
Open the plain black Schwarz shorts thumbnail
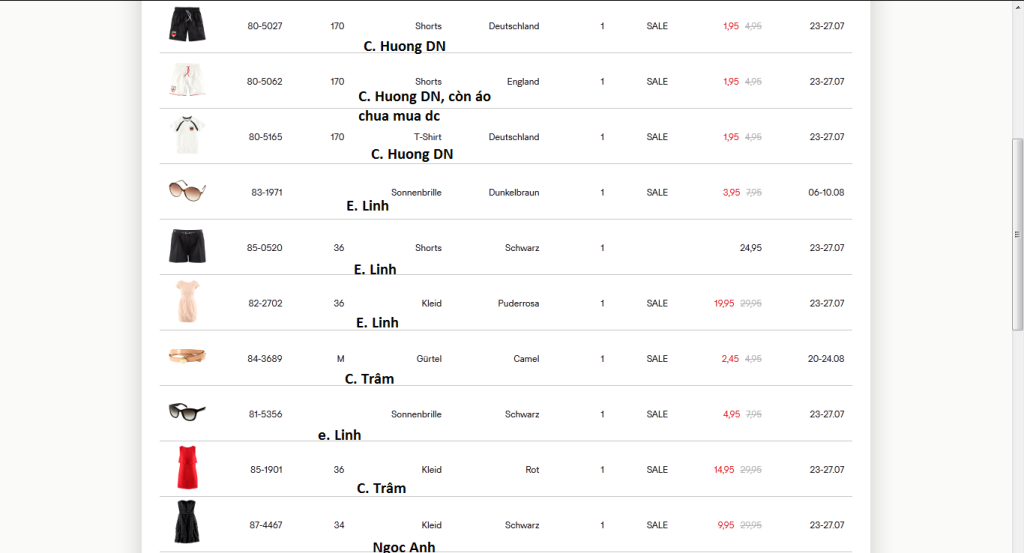187,246
